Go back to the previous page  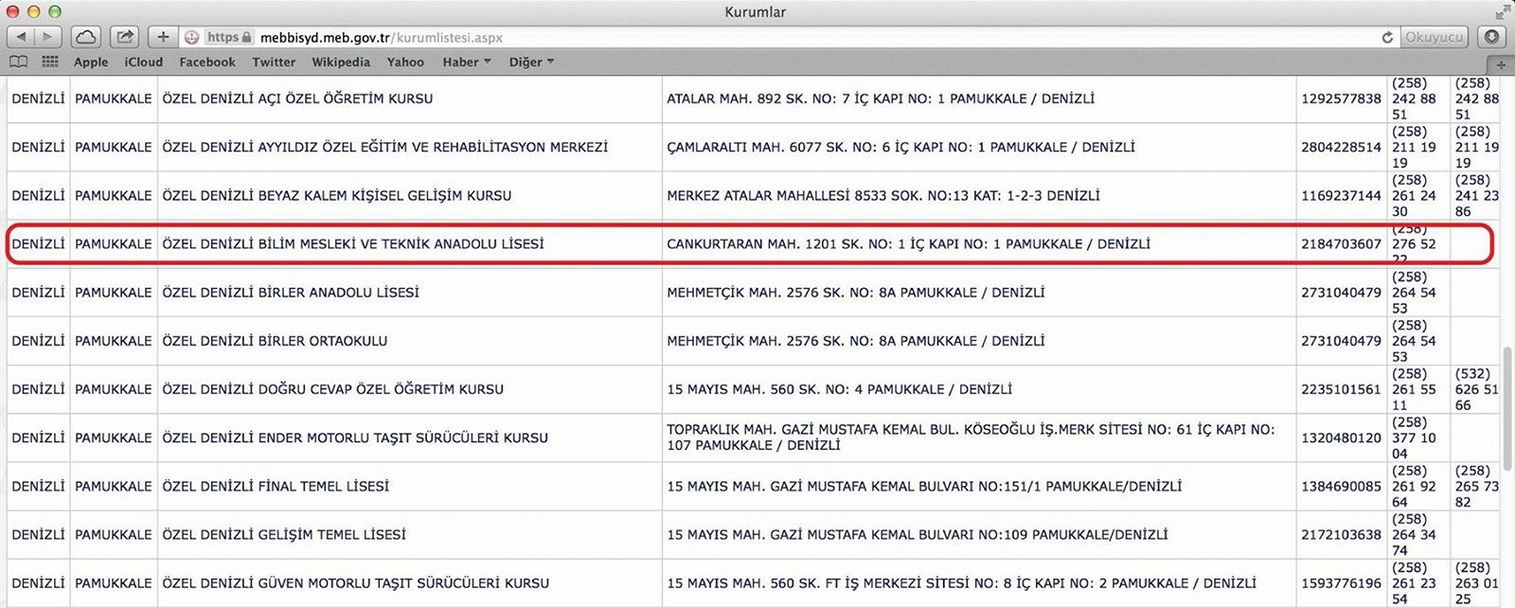click(x=21, y=37)
